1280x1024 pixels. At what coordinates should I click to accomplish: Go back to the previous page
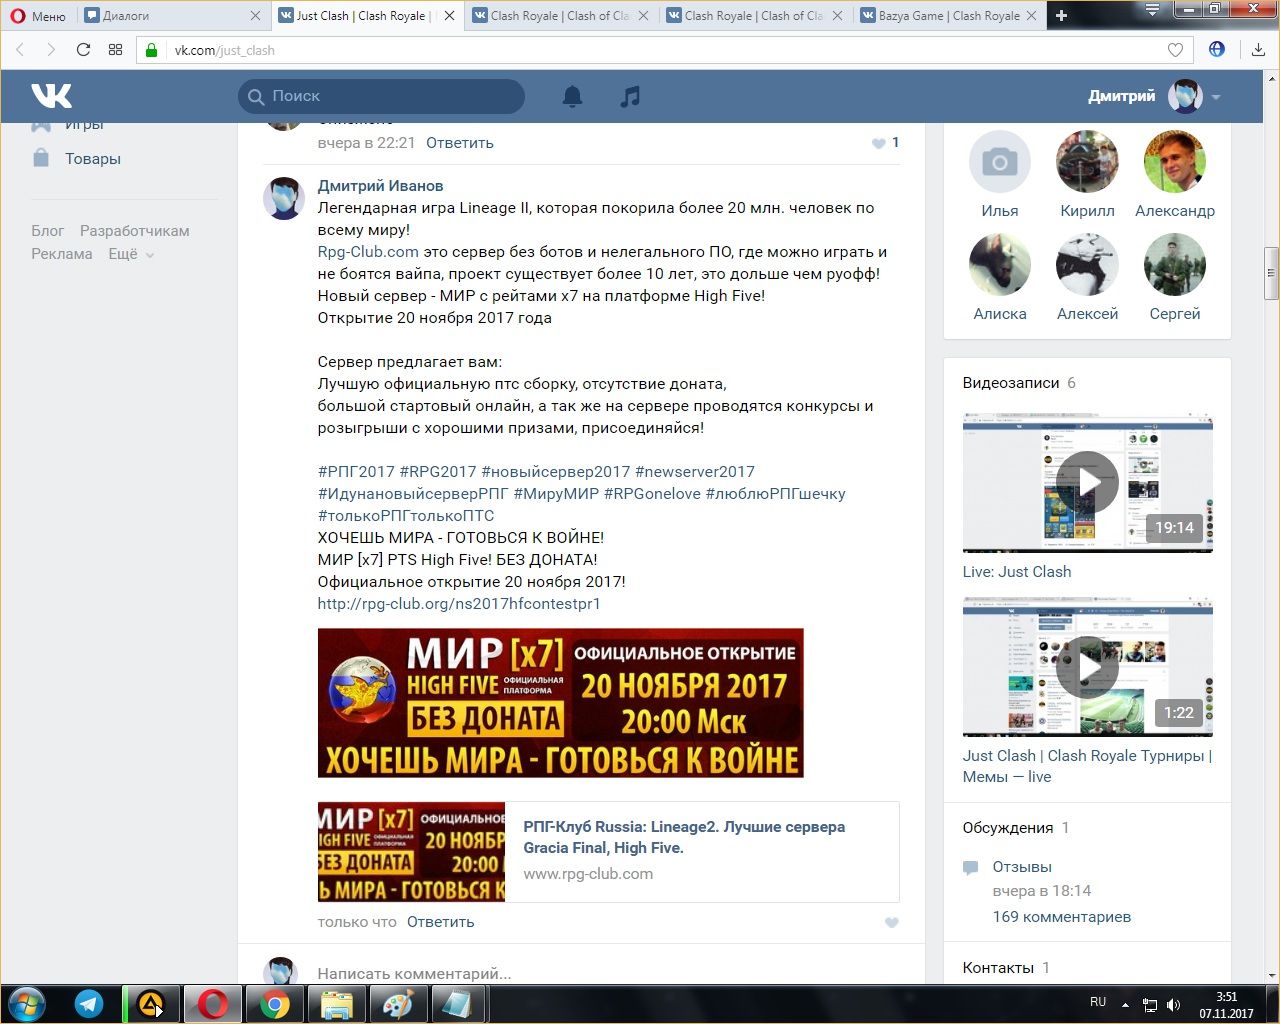coord(20,50)
